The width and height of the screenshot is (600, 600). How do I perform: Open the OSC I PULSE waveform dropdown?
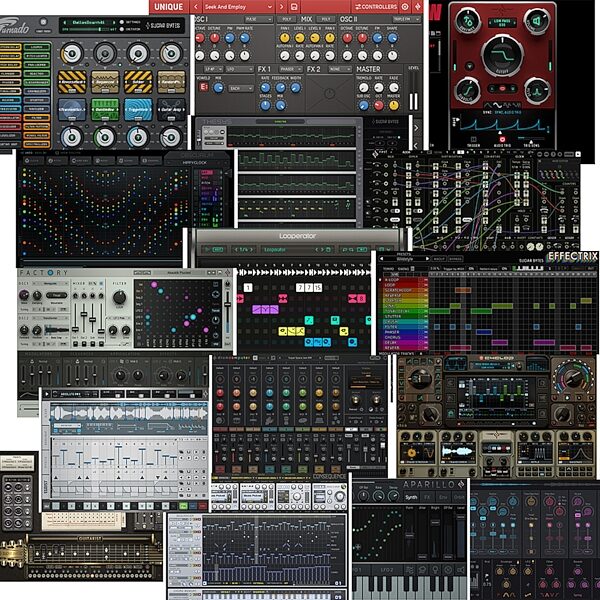[x=259, y=19]
